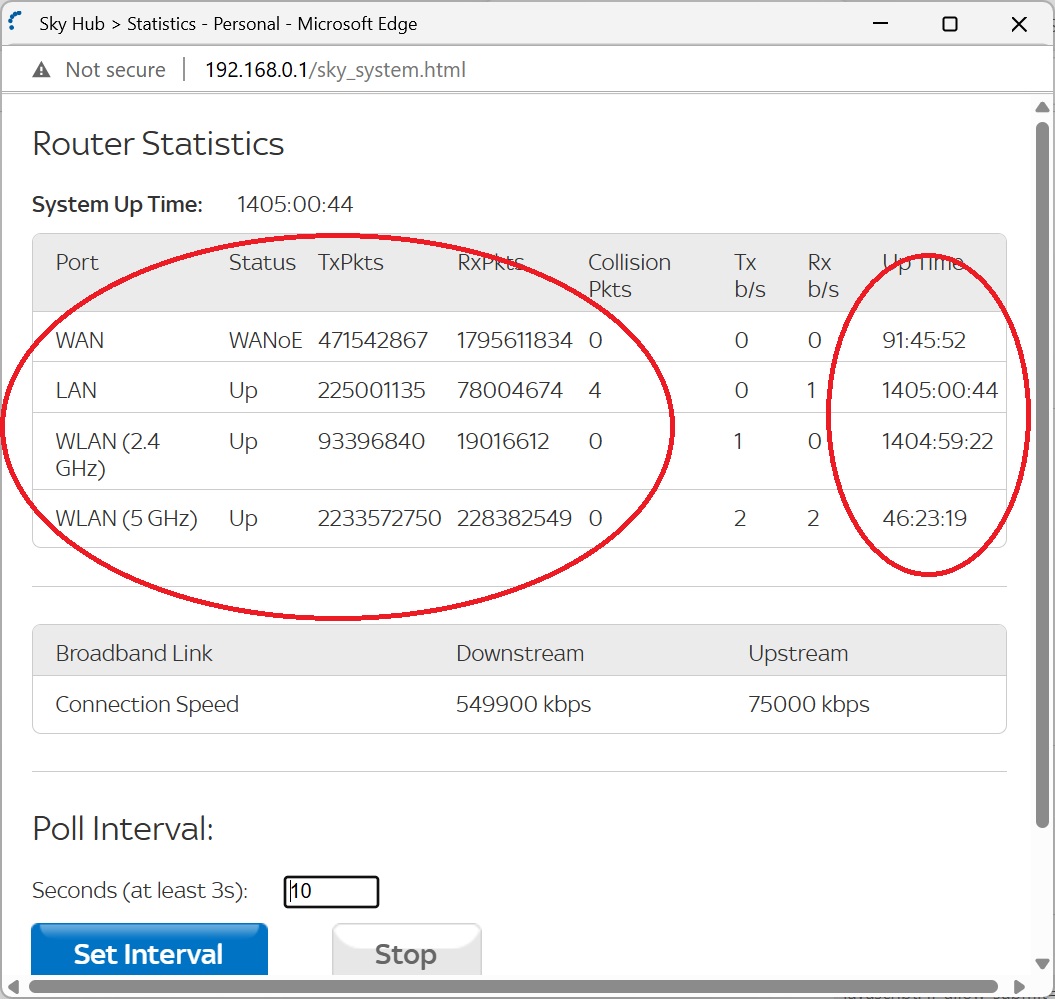The height and width of the screenshot is (999, 1055).
Task: Click the Not secure warning triangle icon
Action: point(39,69)
